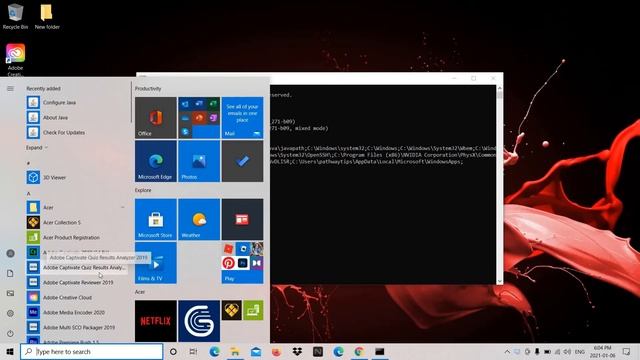Launch Adobe Media Encoder 2020
Screen dimensions: 640x360
point(78,312)
